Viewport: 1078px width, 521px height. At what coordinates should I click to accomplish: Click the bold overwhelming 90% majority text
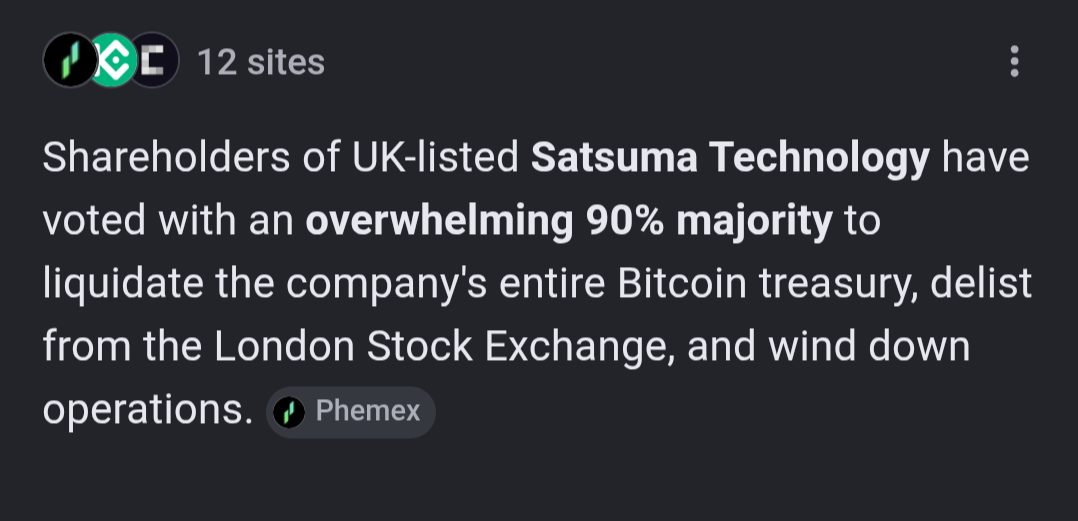point(569,223)
